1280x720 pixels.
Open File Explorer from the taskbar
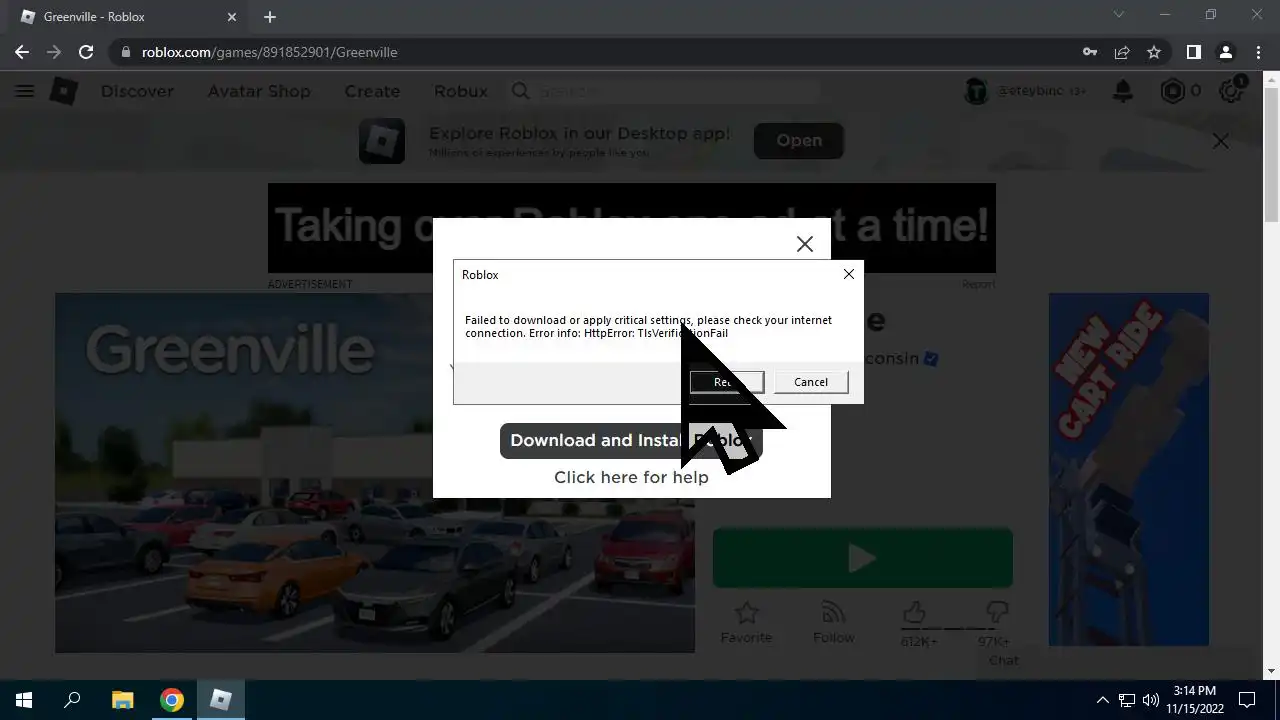(x=122, y=700)
